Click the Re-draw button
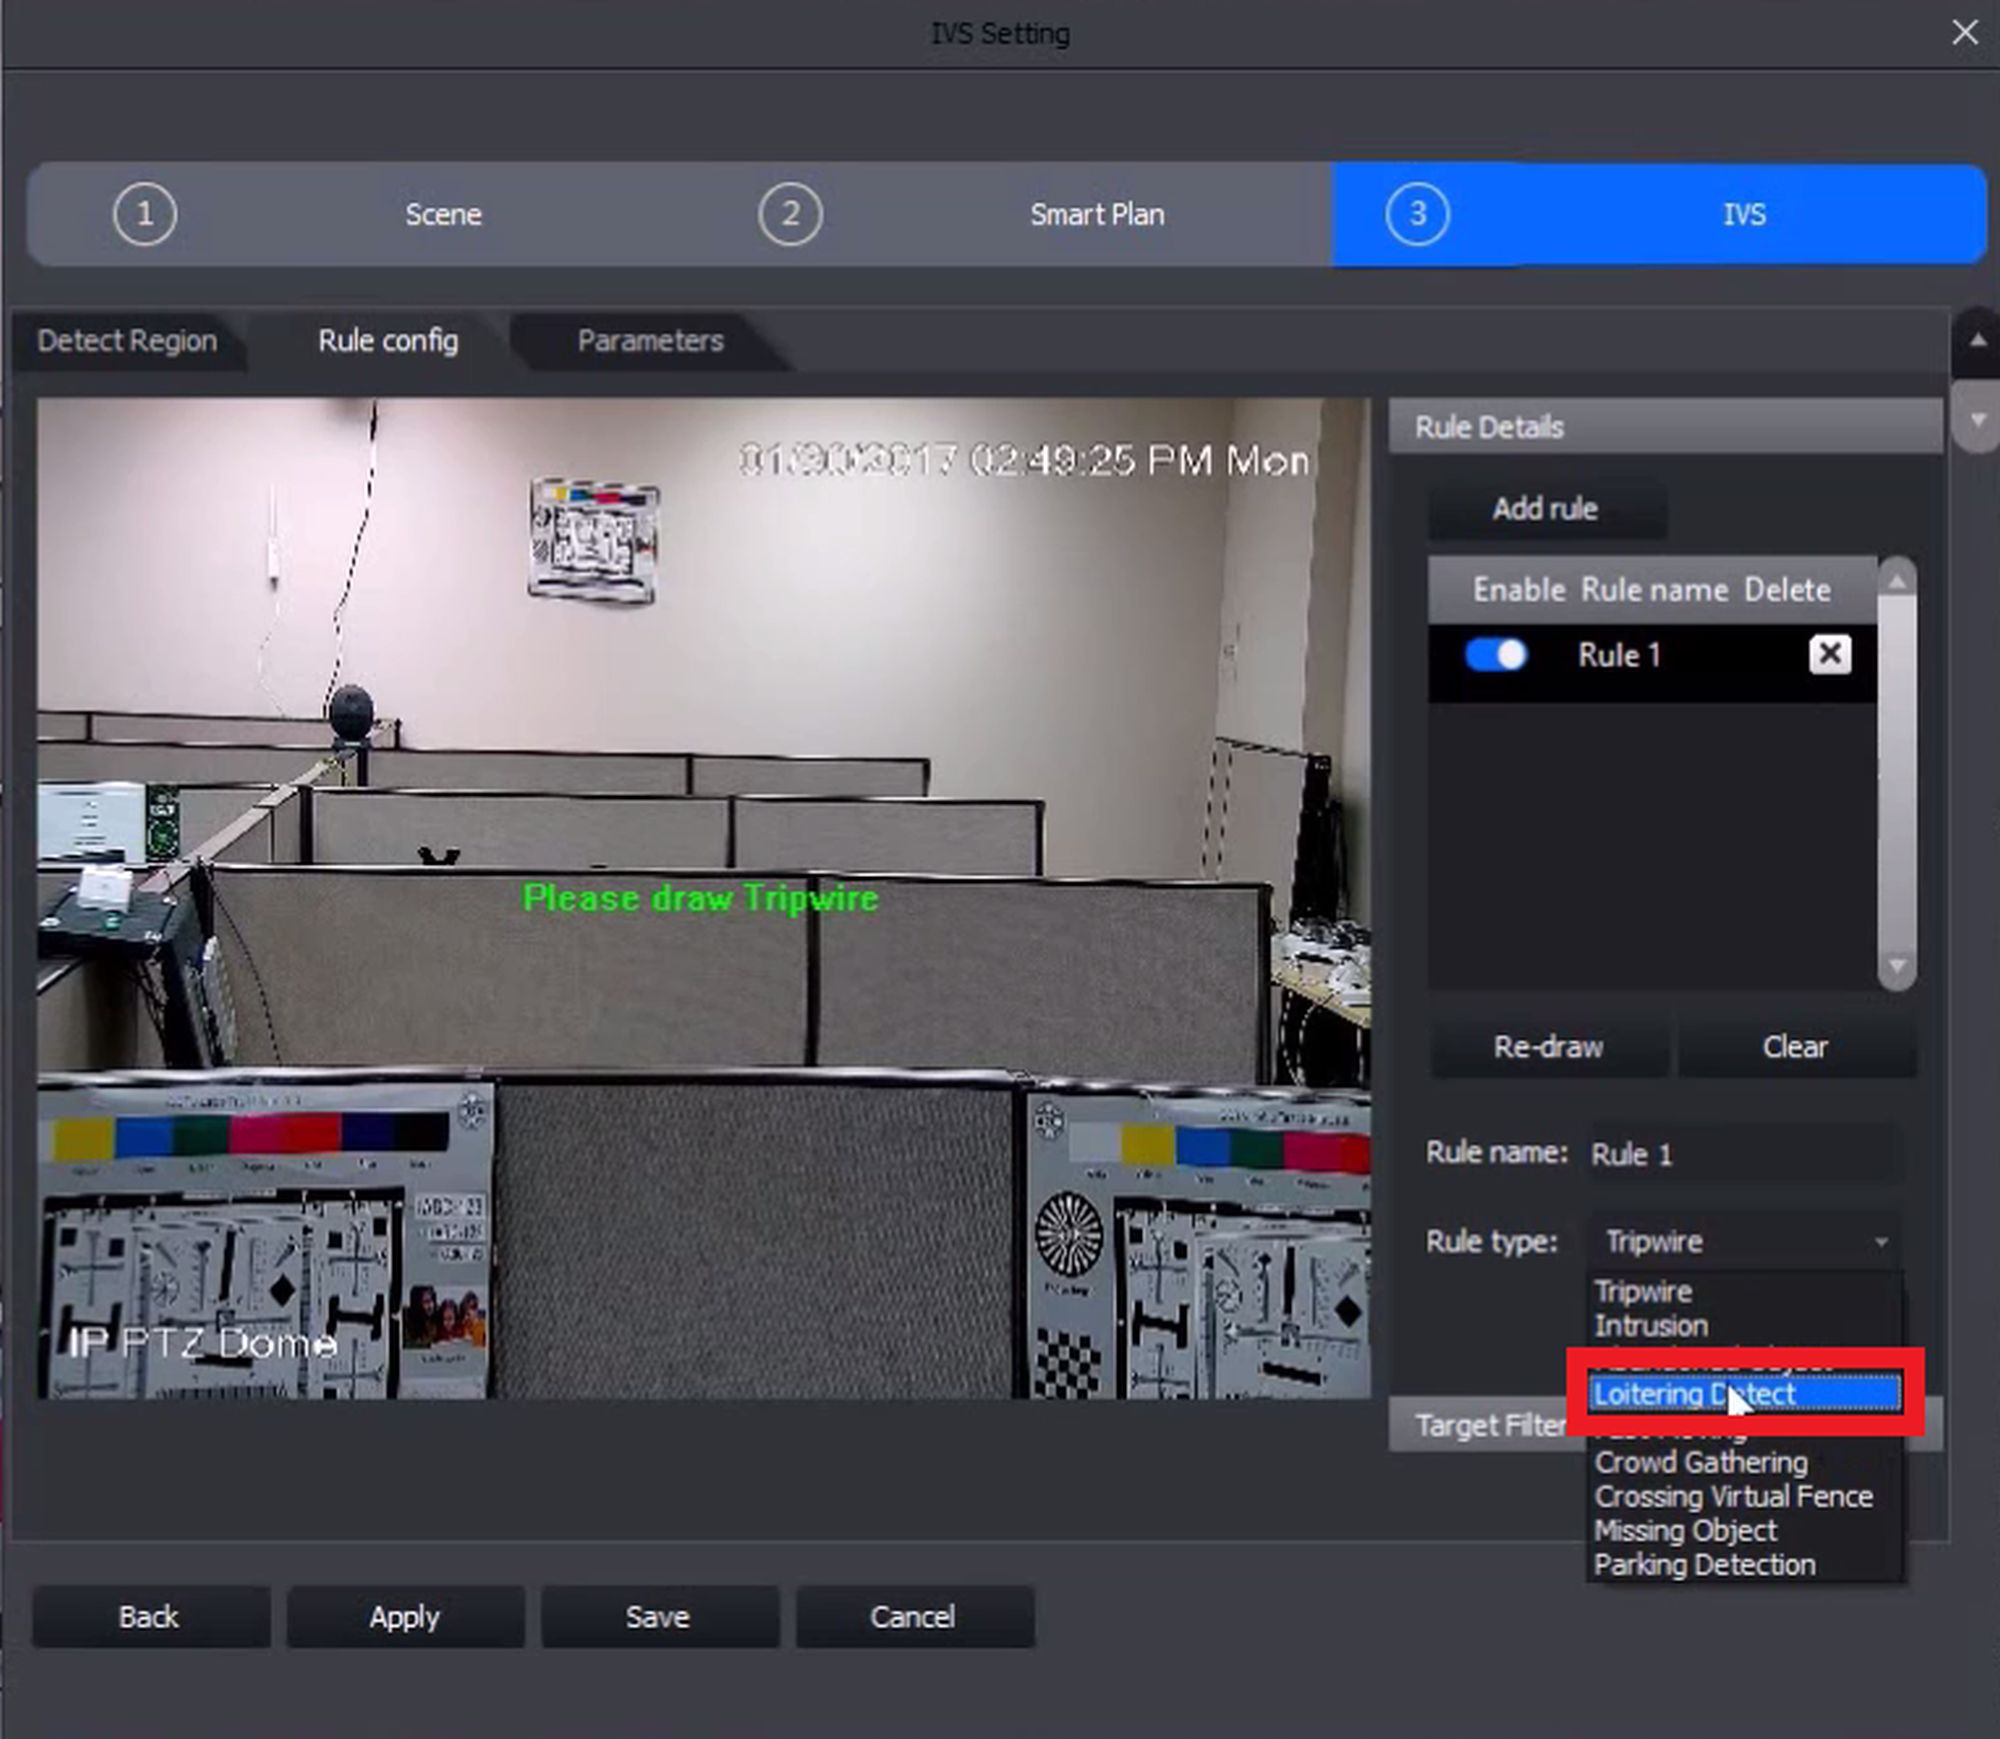This screenshot has width=2000, height=1739. (x=1548, y=1047)
